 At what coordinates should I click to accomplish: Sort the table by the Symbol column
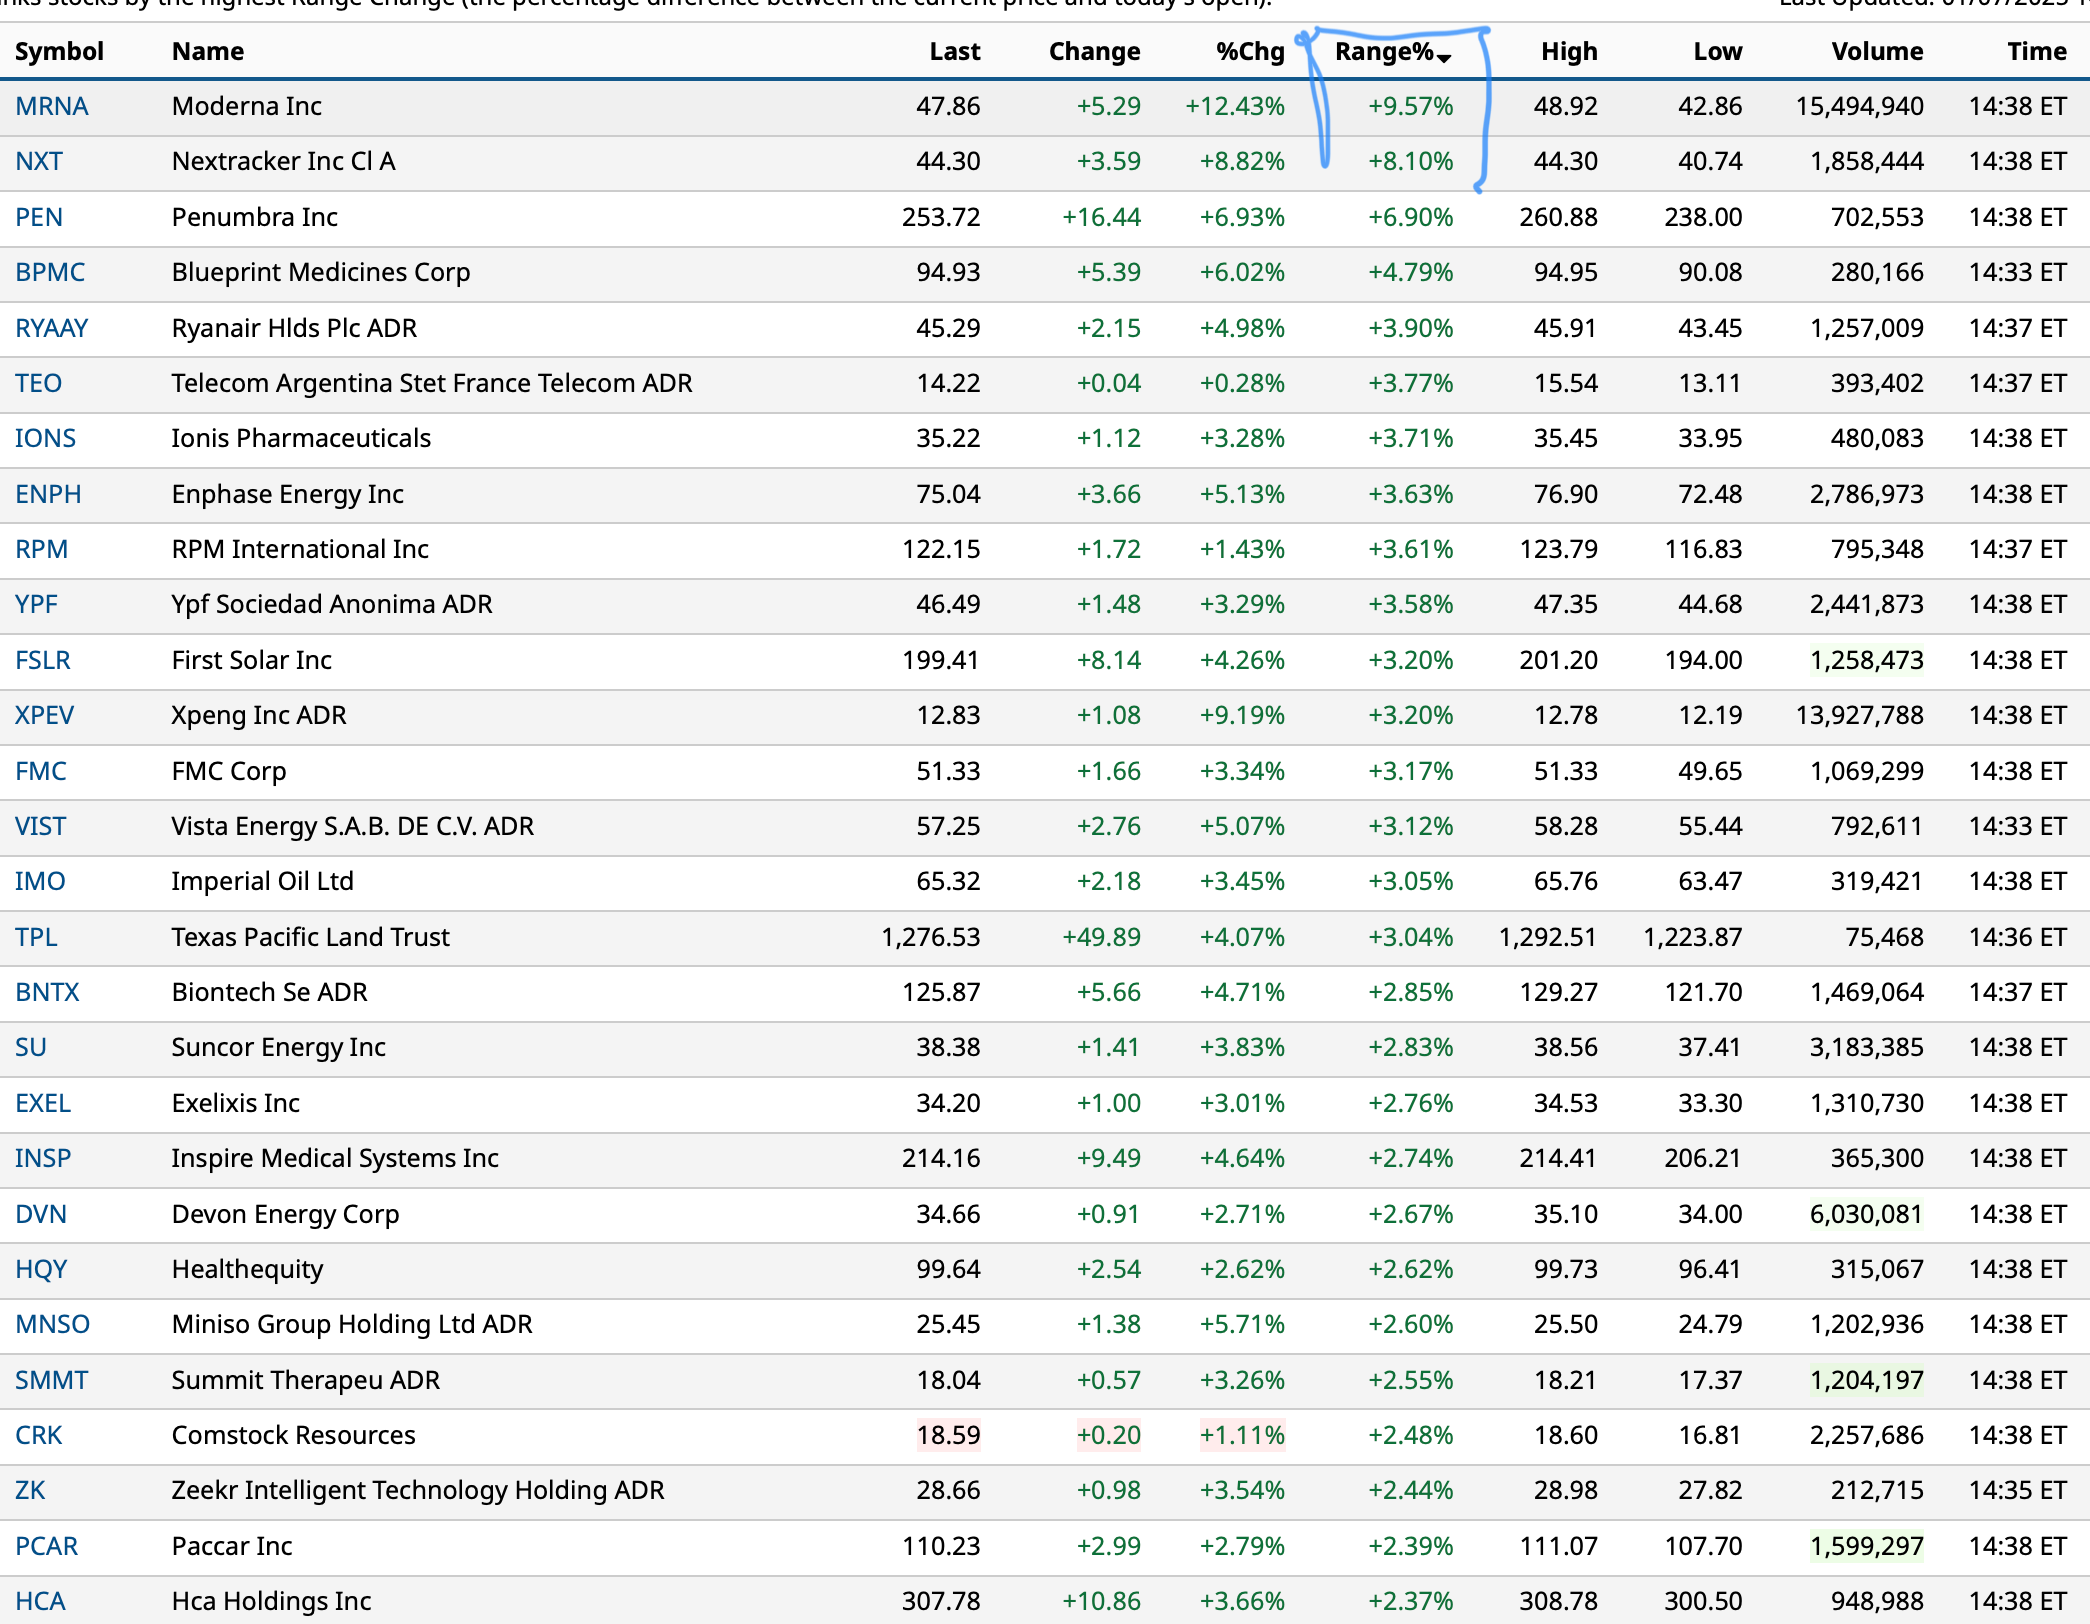[59, 52]
